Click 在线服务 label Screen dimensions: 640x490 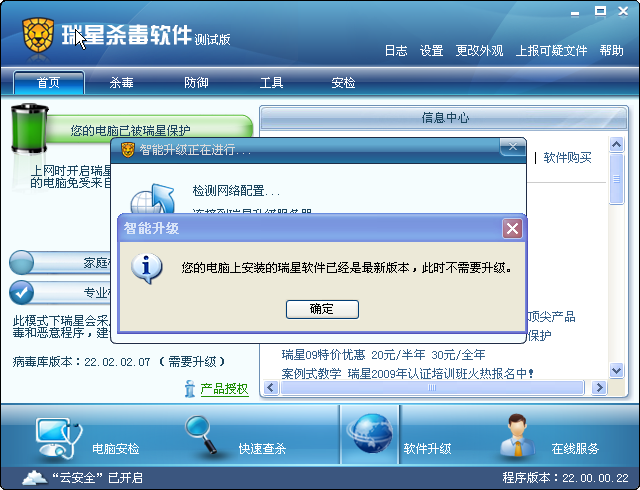[575, 449]
